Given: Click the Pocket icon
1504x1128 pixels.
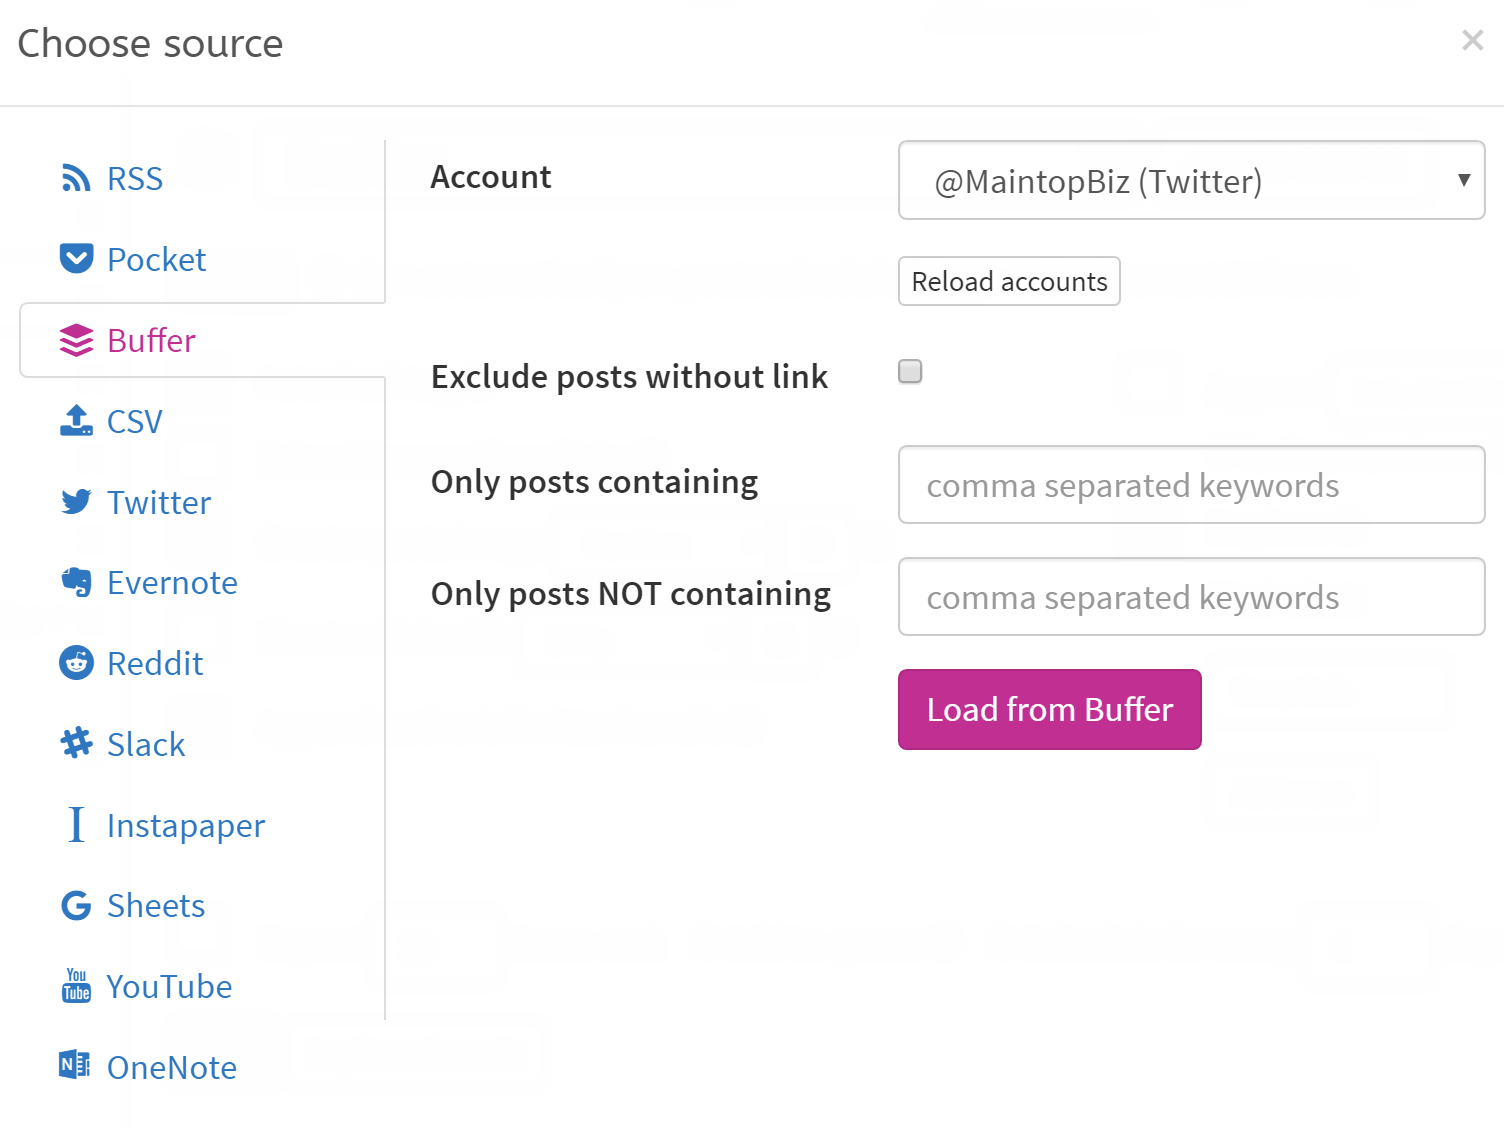Looking at the screenshot, I should coord(76,259).
